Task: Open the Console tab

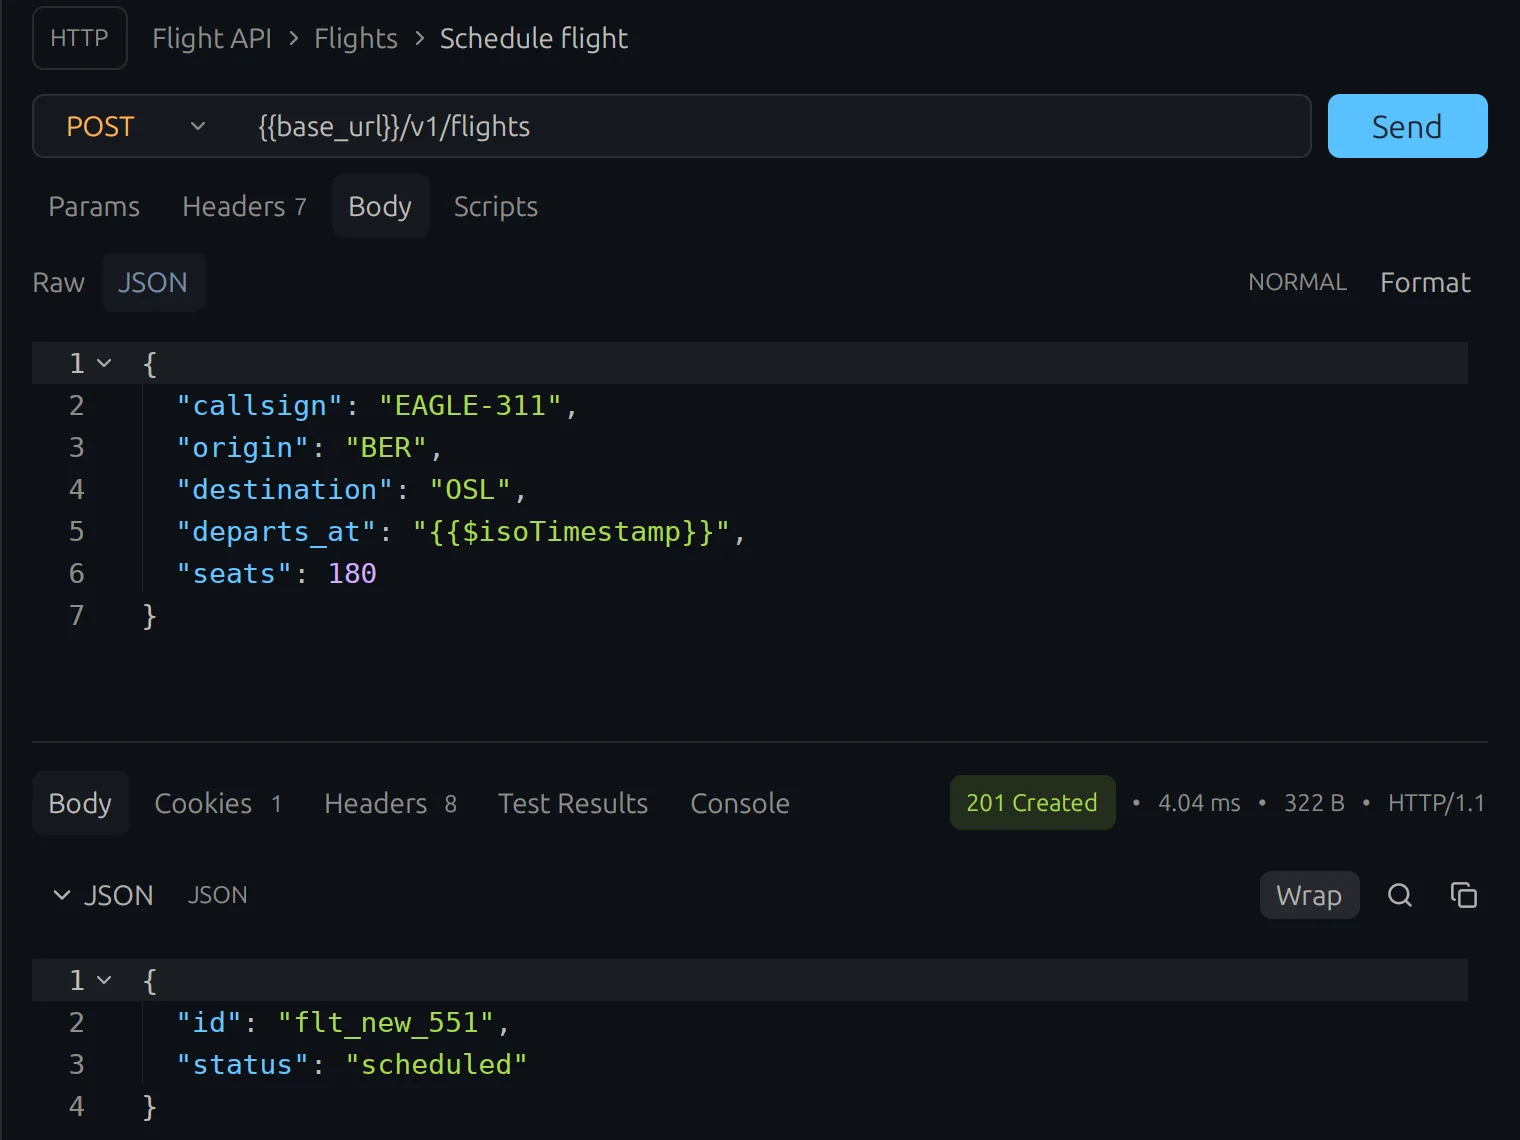Action: [x=740, y=803]
